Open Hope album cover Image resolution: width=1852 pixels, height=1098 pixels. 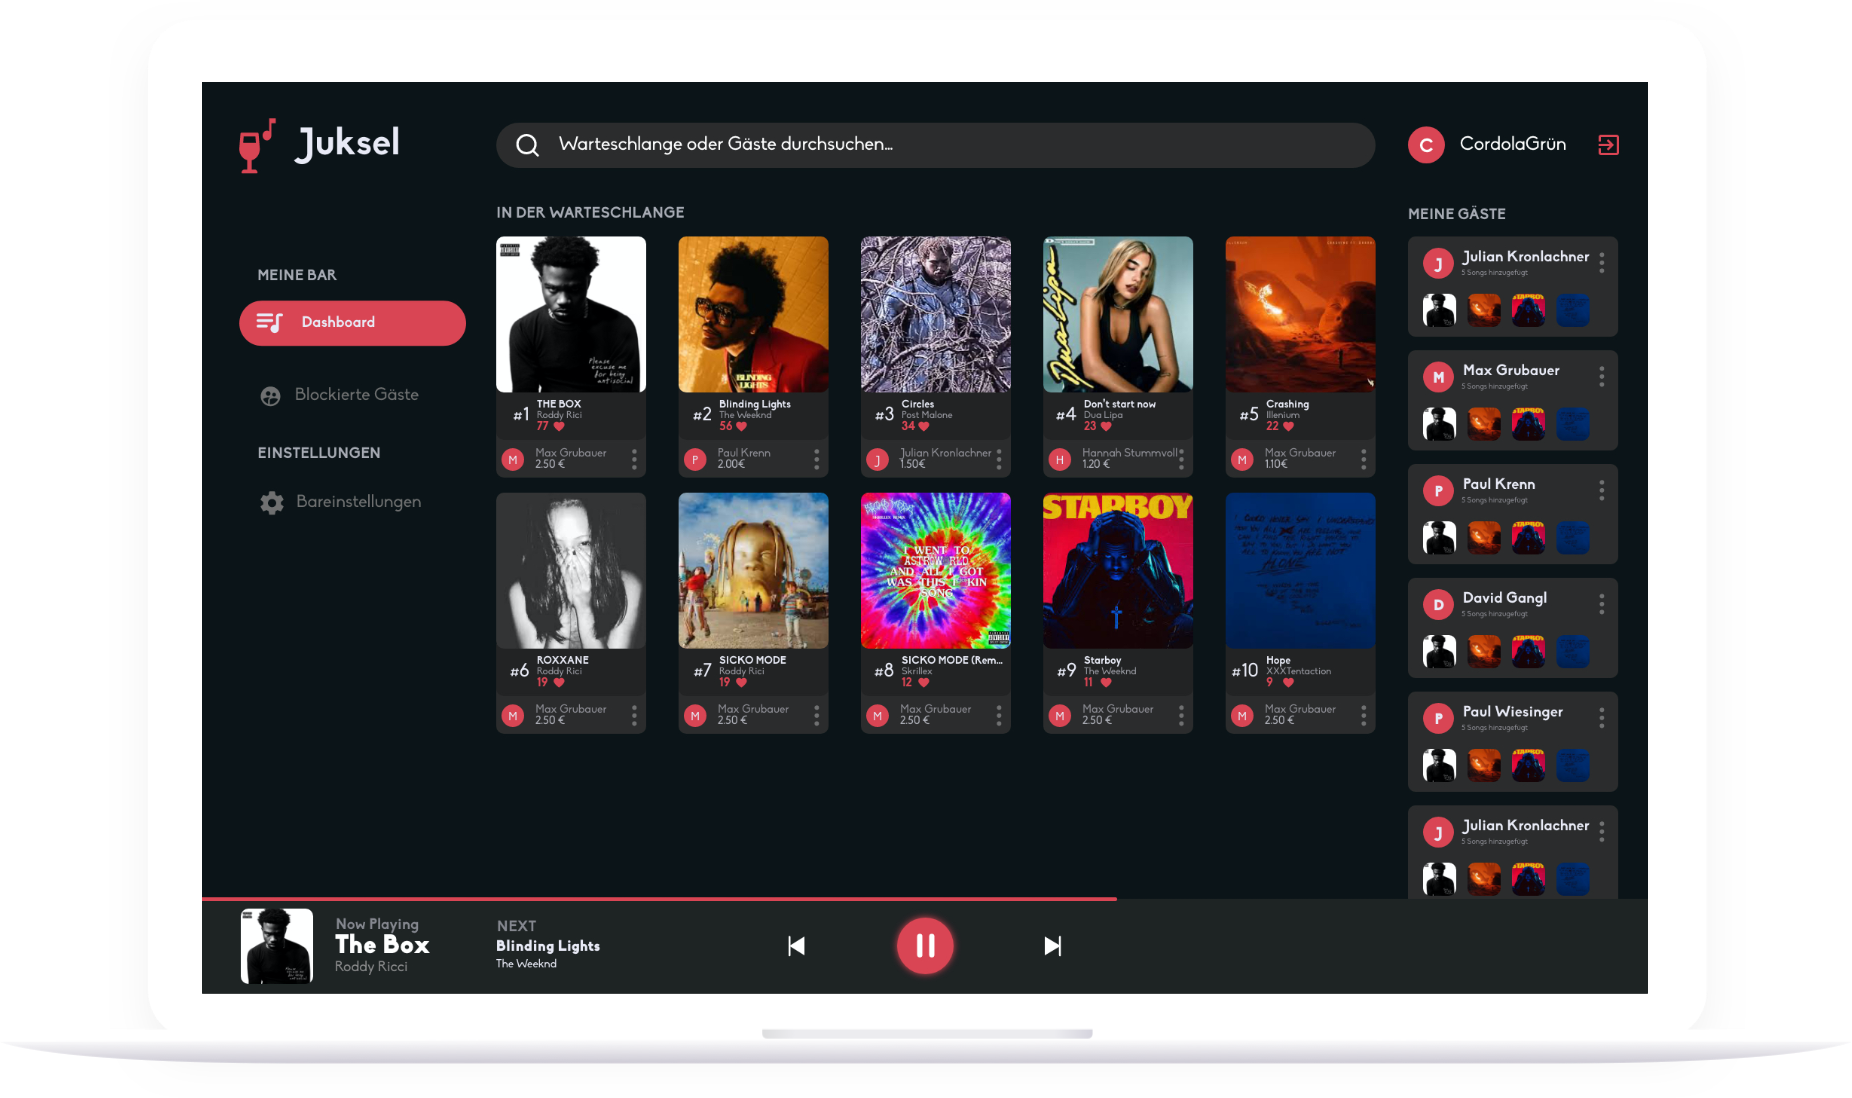tap(1300, 570)
